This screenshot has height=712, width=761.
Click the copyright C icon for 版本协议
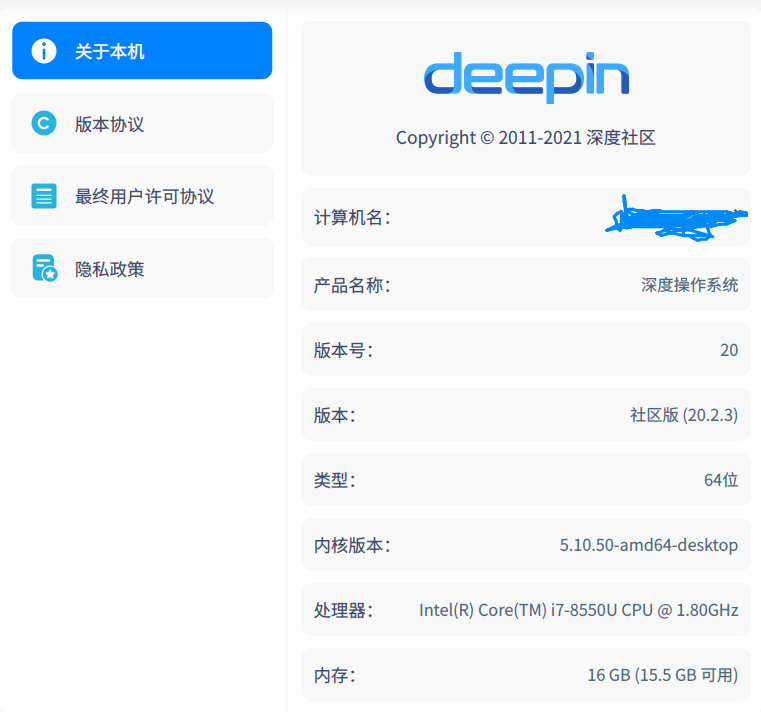(x=44, y=123)
